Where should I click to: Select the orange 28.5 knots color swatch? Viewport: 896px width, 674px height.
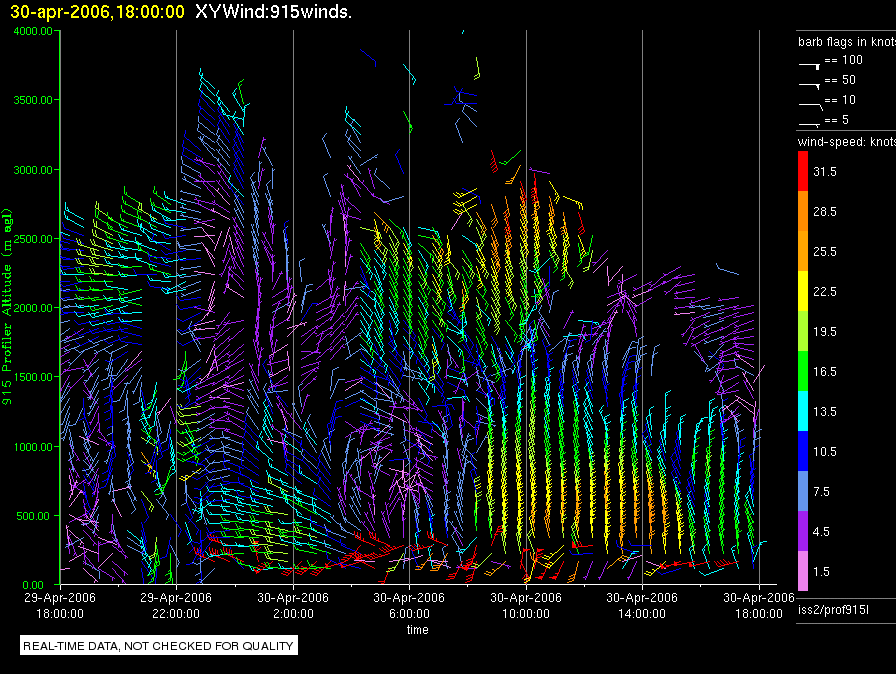(804, 212)
